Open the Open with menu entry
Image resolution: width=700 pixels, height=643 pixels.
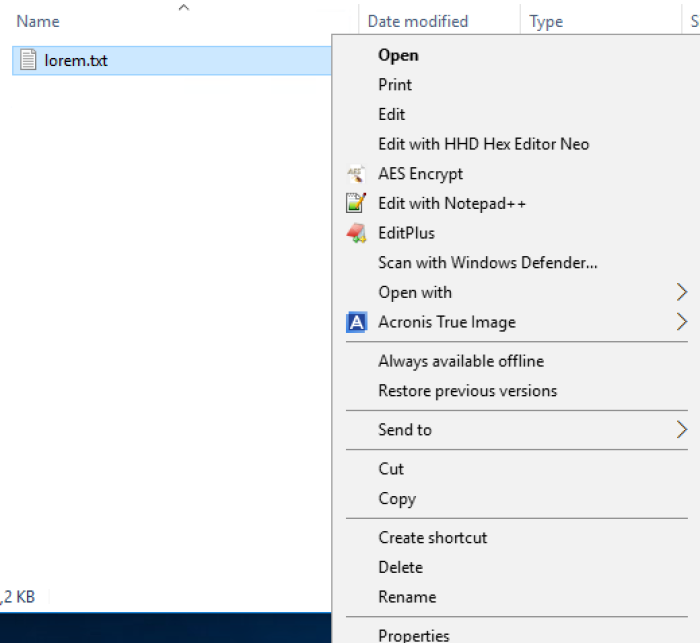point(517,292)
